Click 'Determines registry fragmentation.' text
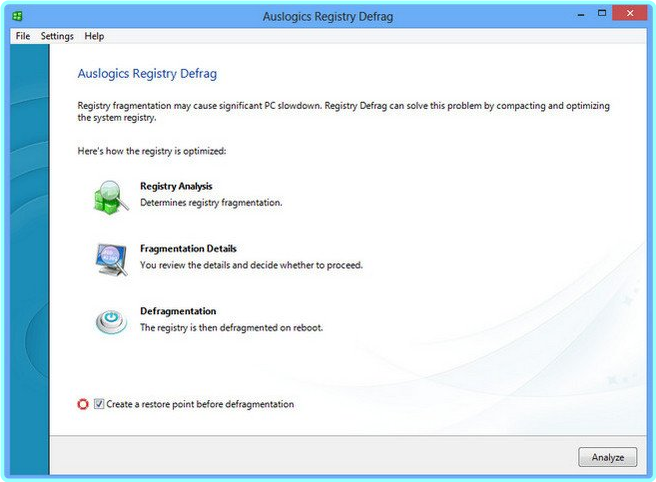This screenshot has width=656, height=482. pos(211,203)
